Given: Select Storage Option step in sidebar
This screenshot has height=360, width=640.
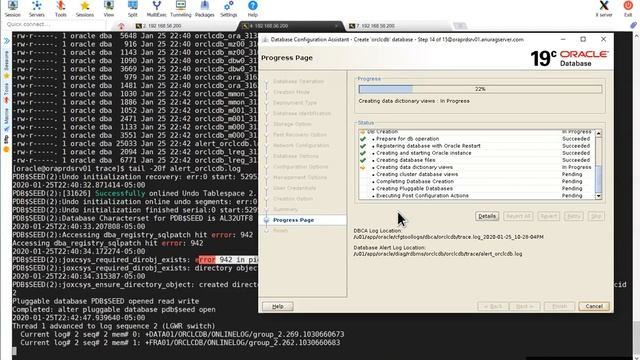Looking at the screenshot, I should pos(292,124).
